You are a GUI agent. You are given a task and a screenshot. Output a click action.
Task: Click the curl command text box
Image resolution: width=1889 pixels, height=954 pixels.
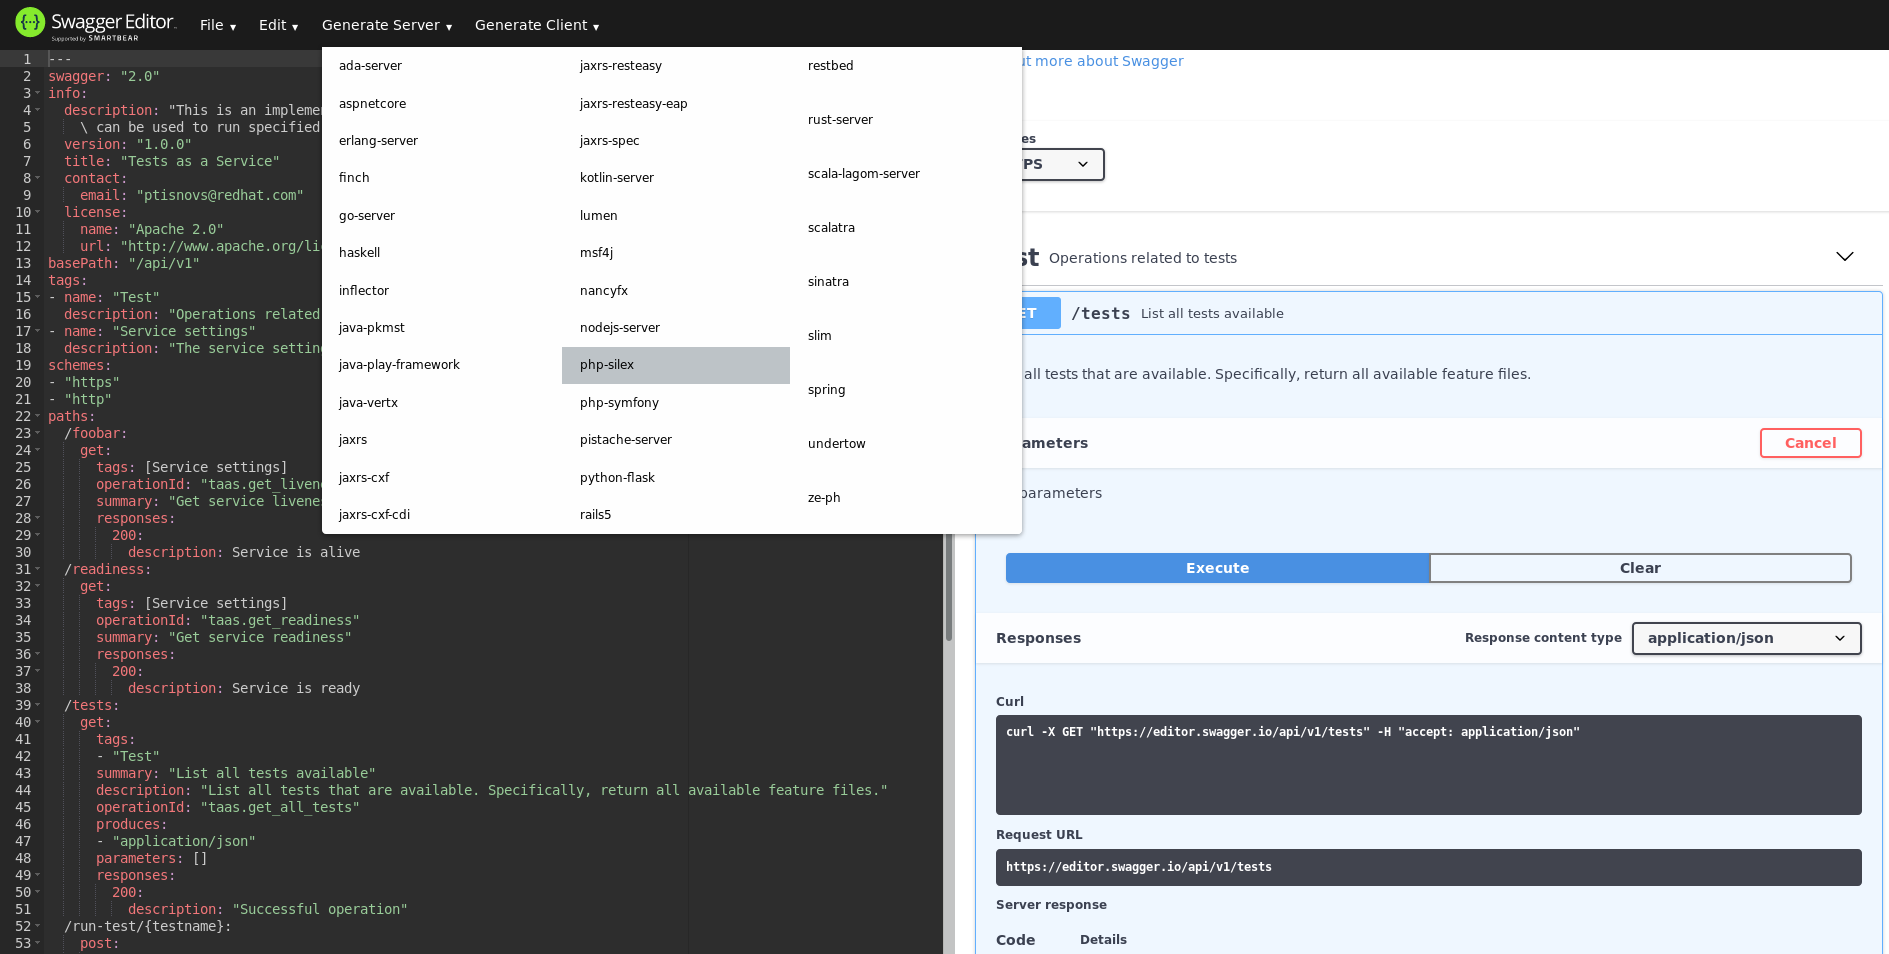tap(1428, 765)
